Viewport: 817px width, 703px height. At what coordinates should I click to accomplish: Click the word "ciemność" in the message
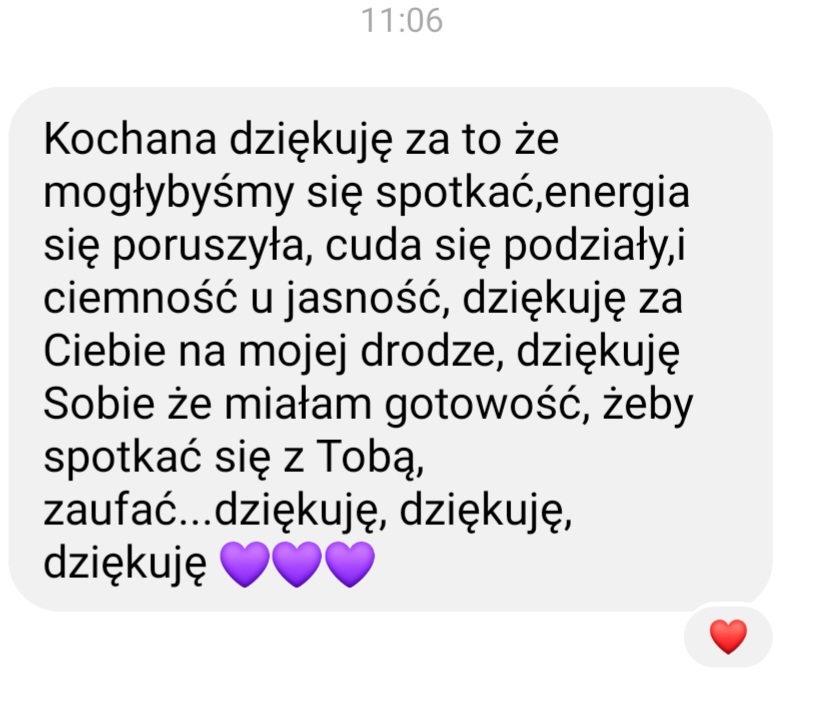click(140, 298)
